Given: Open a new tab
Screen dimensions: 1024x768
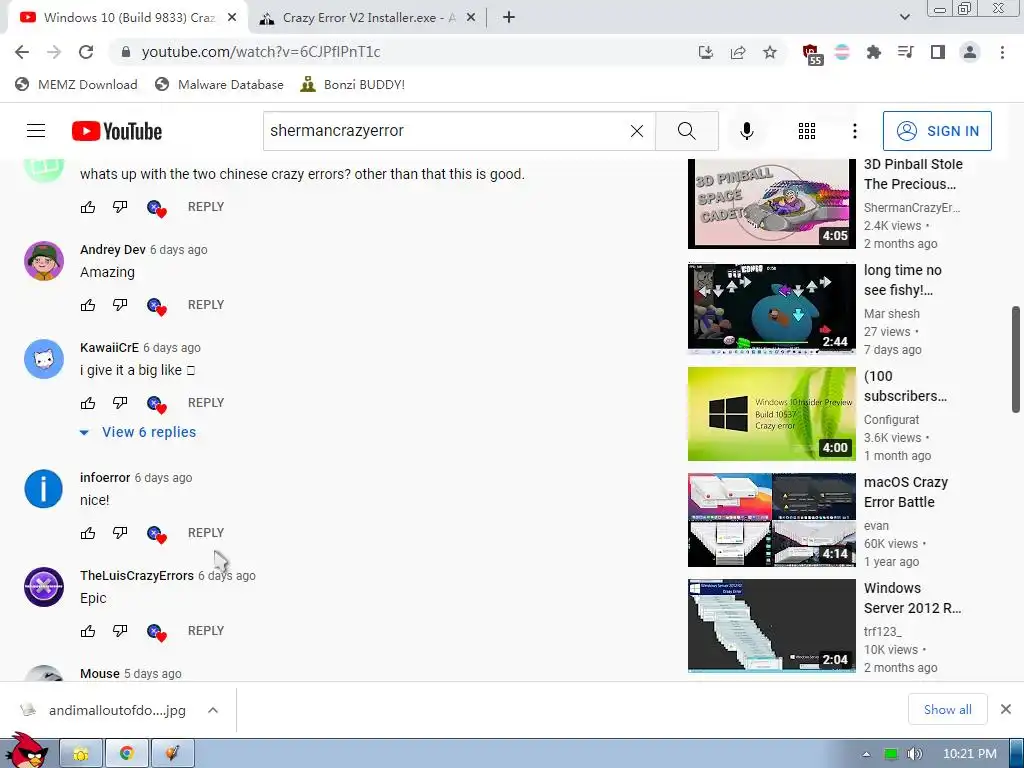Looking at the screenshot, I should coord(509,18).
